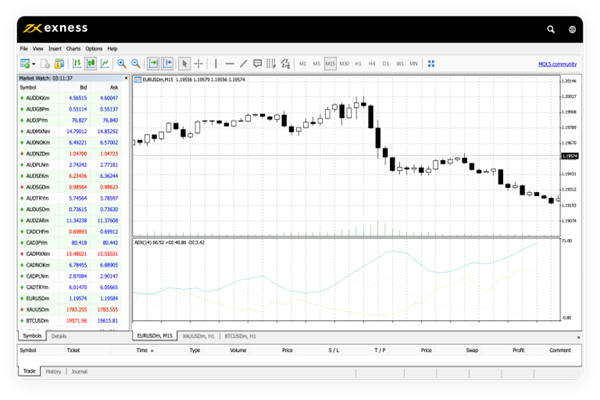
Task: Select the Trendline drawing tool
Action: coord(244,64)
